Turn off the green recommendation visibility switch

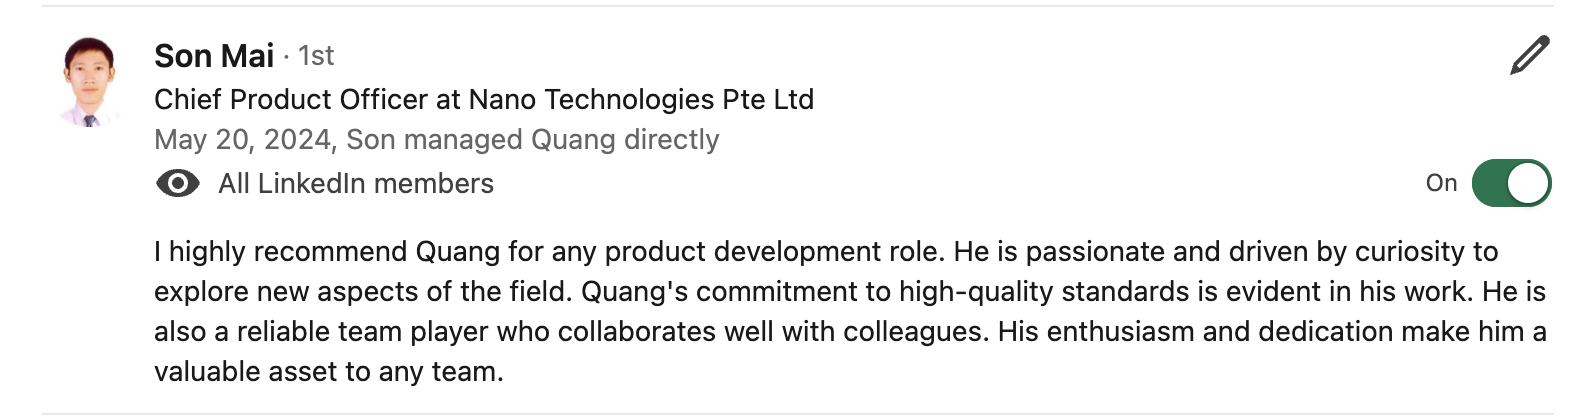pos(1511,184)
